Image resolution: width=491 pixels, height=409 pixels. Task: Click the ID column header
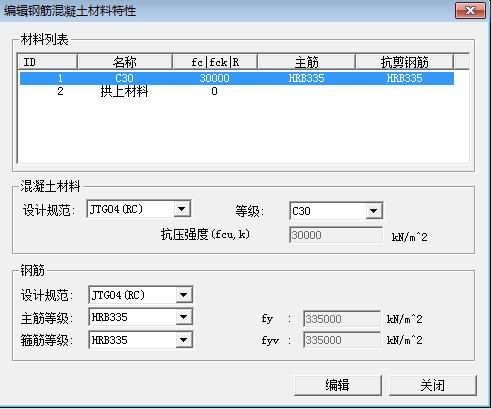coord(47,62)
